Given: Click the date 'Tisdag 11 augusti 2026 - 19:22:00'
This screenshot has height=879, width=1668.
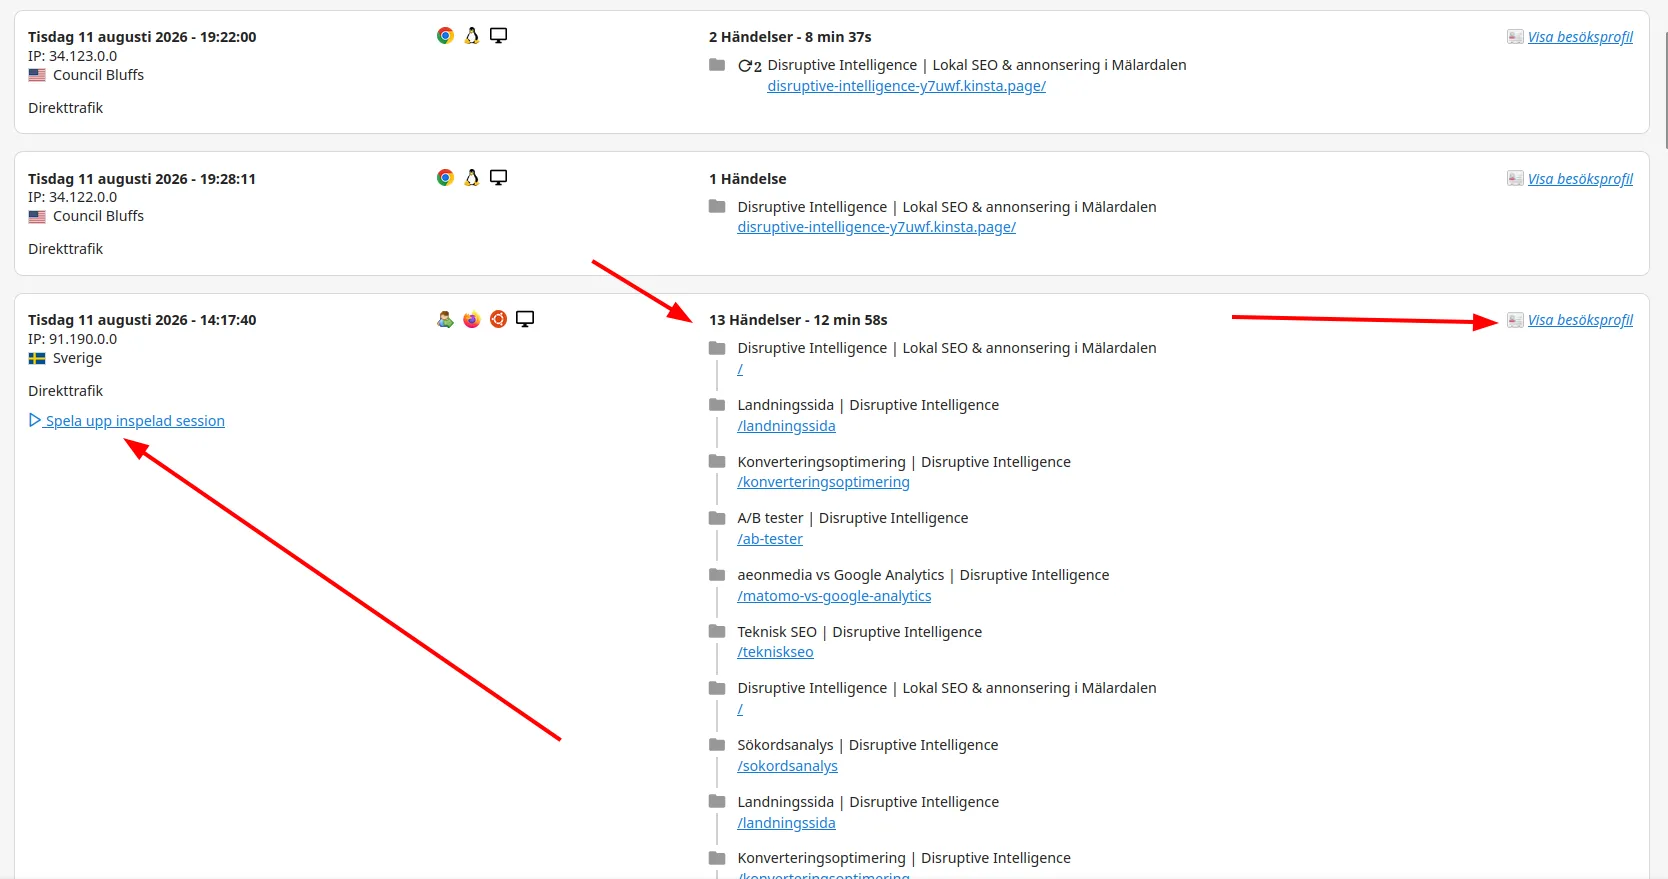Looking at the screenshot, I should click(x=142, y=37).
